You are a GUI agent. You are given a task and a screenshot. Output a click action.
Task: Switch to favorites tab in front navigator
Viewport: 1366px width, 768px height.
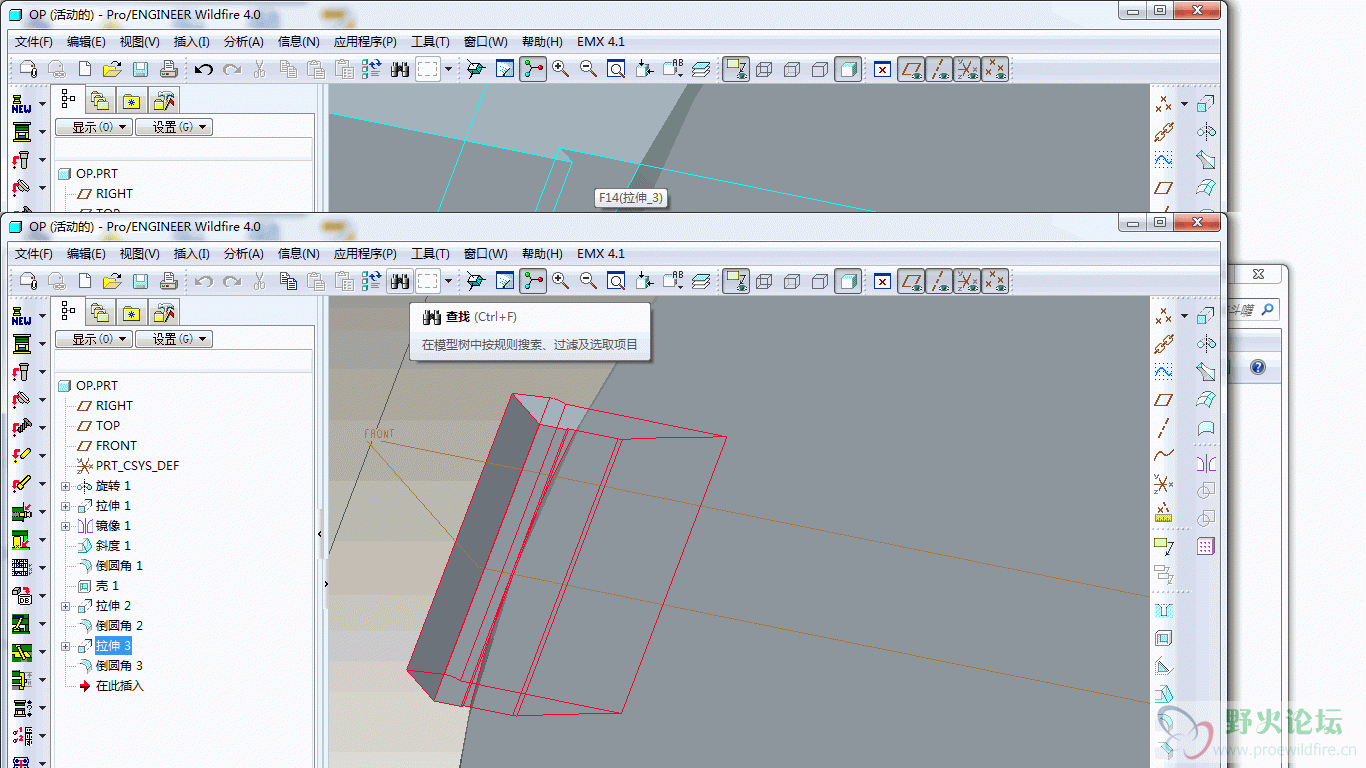[x=131, y=312]
